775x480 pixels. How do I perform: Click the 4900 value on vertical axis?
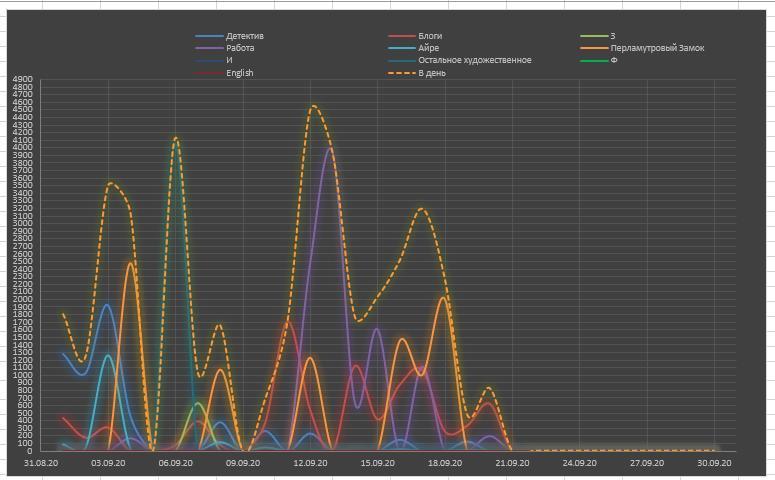(23, 80)
